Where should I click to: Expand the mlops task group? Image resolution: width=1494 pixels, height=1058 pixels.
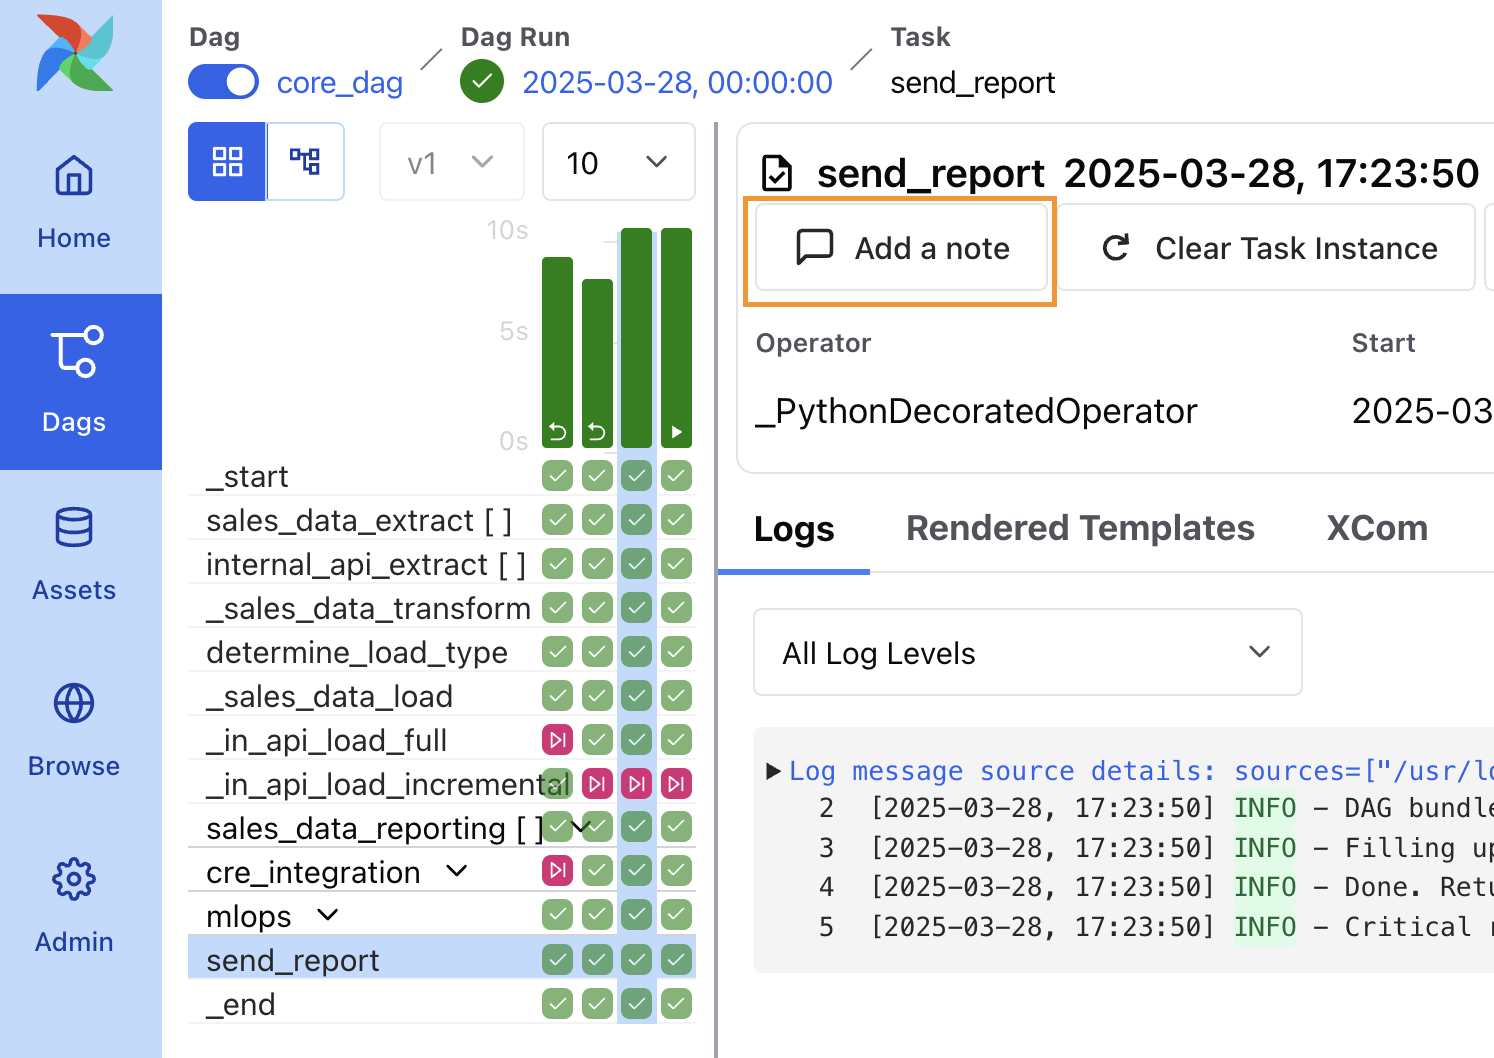pos(328,915)
